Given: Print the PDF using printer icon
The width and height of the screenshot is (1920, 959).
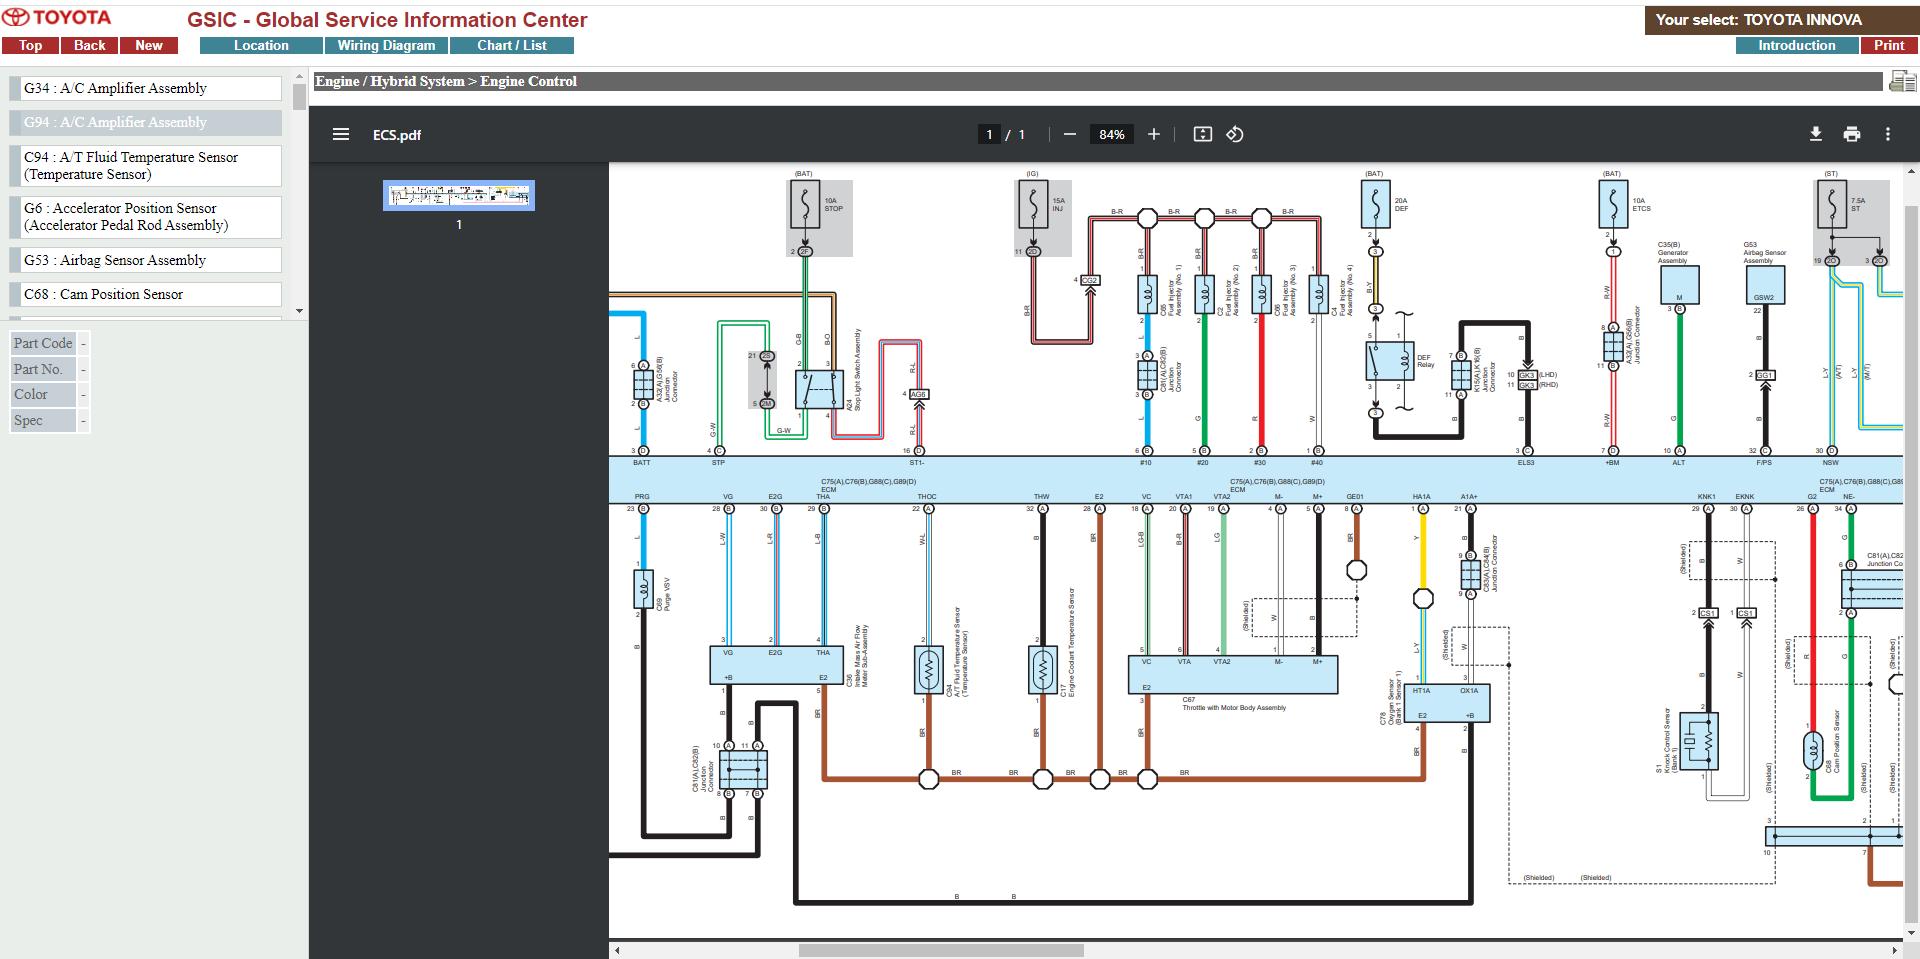Looking at the screenshot, I should click(x=1852, y=134).
